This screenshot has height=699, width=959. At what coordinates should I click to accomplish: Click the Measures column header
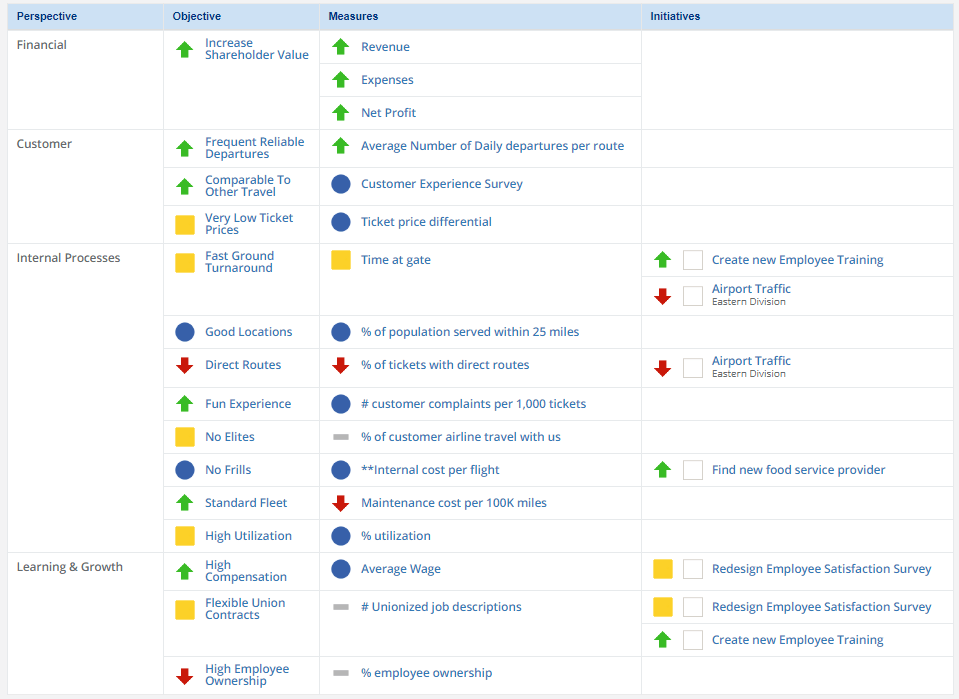pos(353,17)
